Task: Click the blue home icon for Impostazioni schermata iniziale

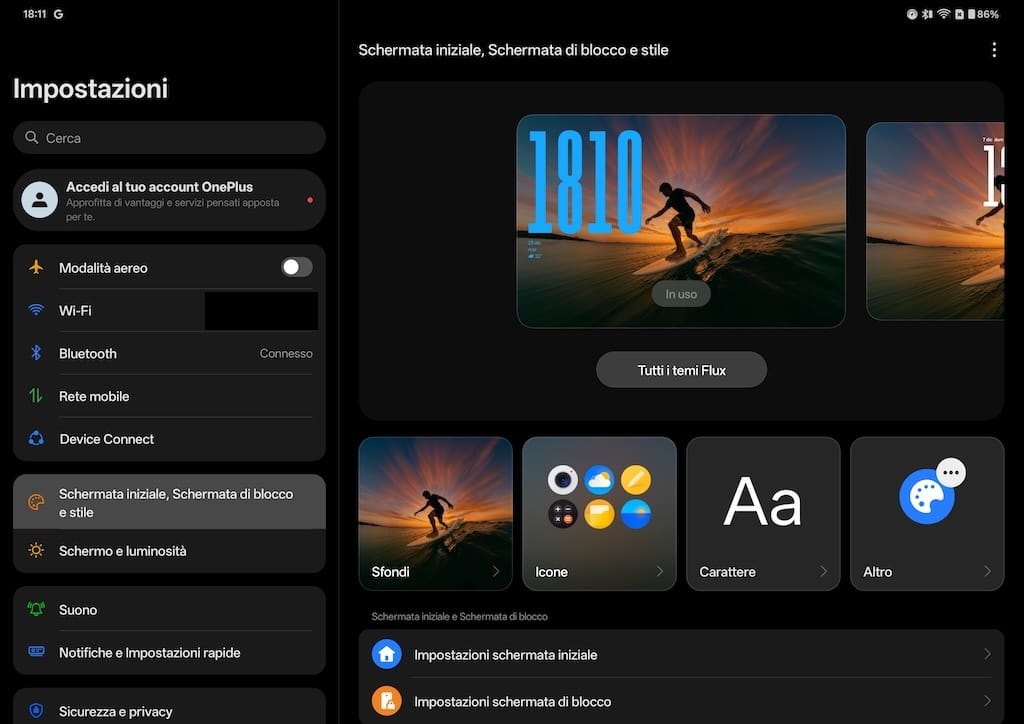Action: [x=386, y=655]
